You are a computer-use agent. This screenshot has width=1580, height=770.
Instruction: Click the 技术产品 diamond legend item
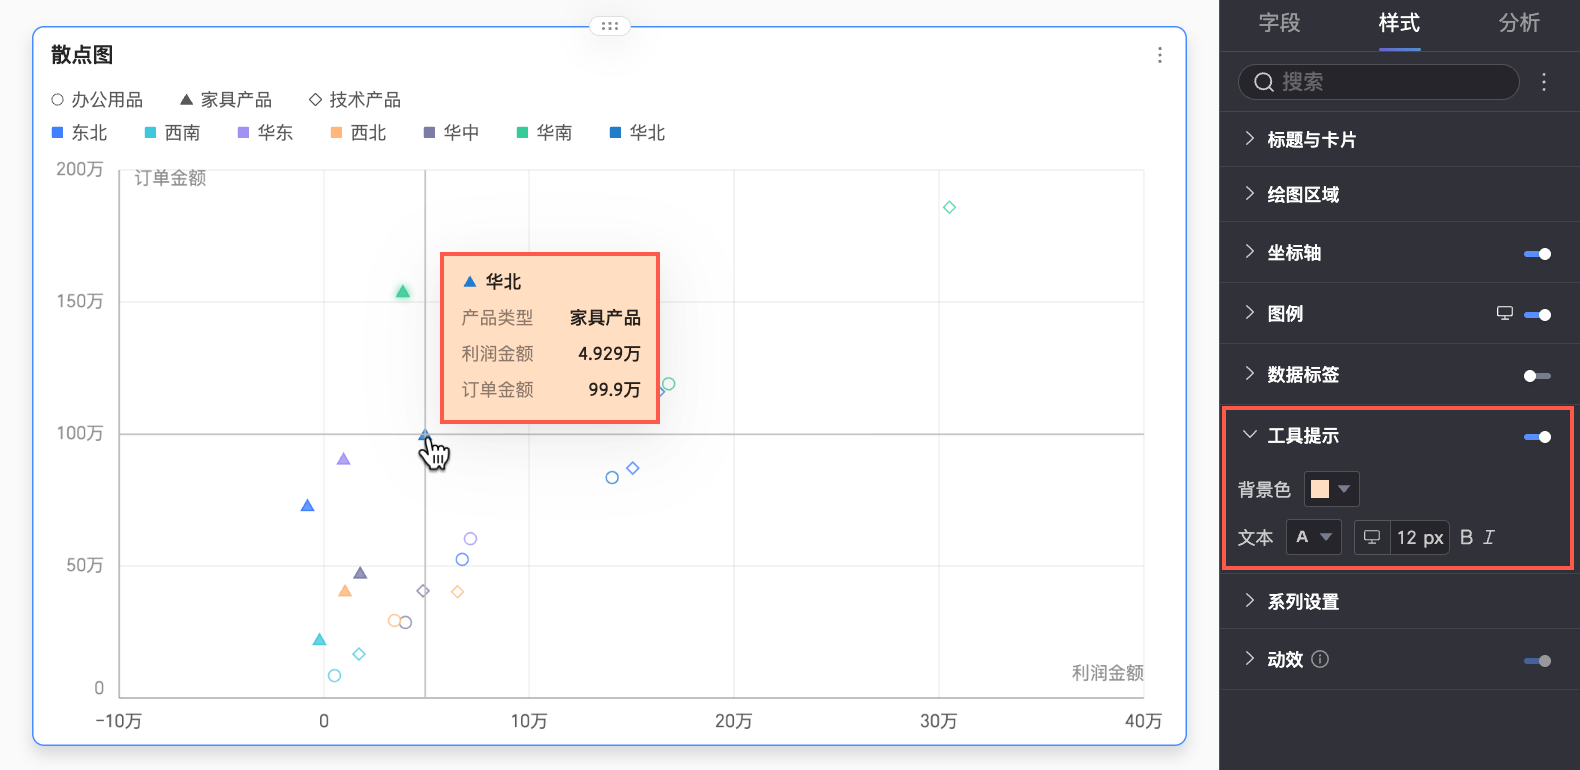pos(354,100)
